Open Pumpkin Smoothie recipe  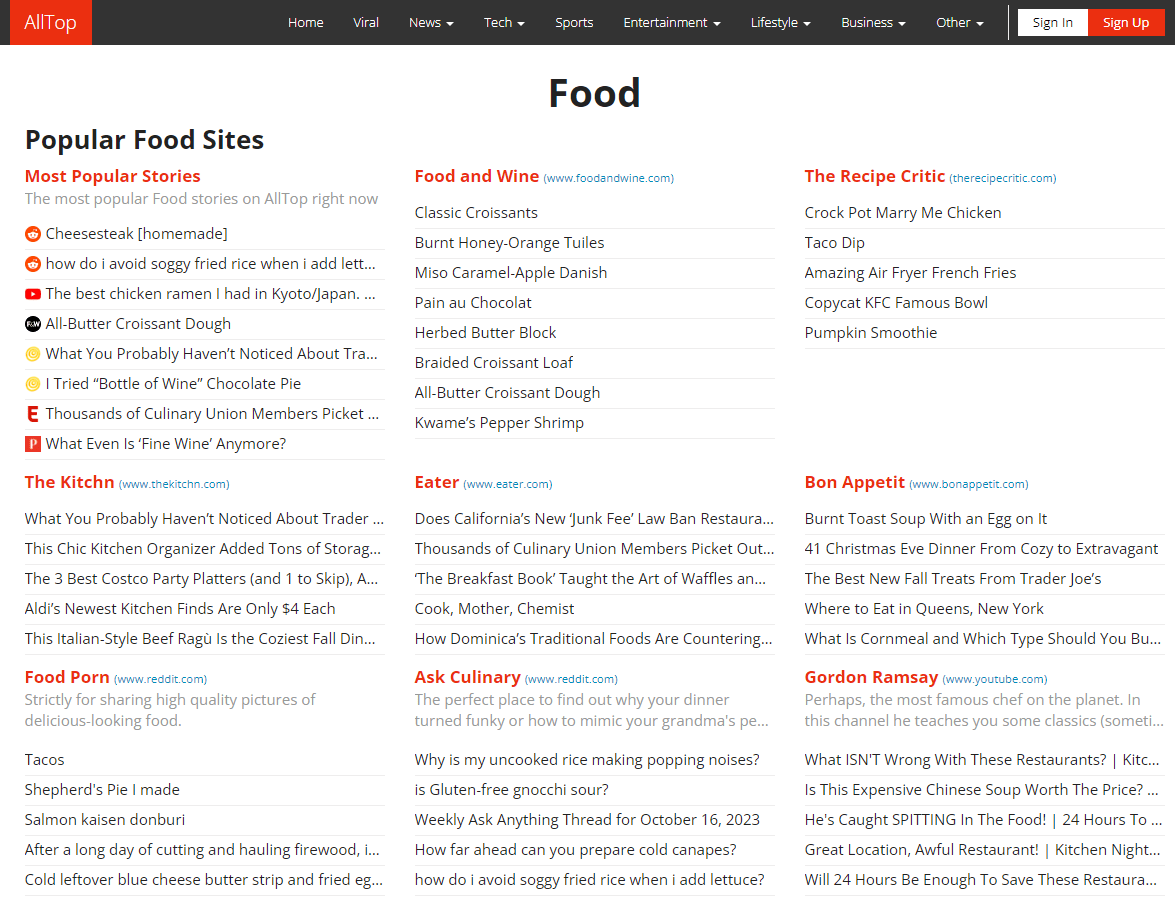click(871, 333)
